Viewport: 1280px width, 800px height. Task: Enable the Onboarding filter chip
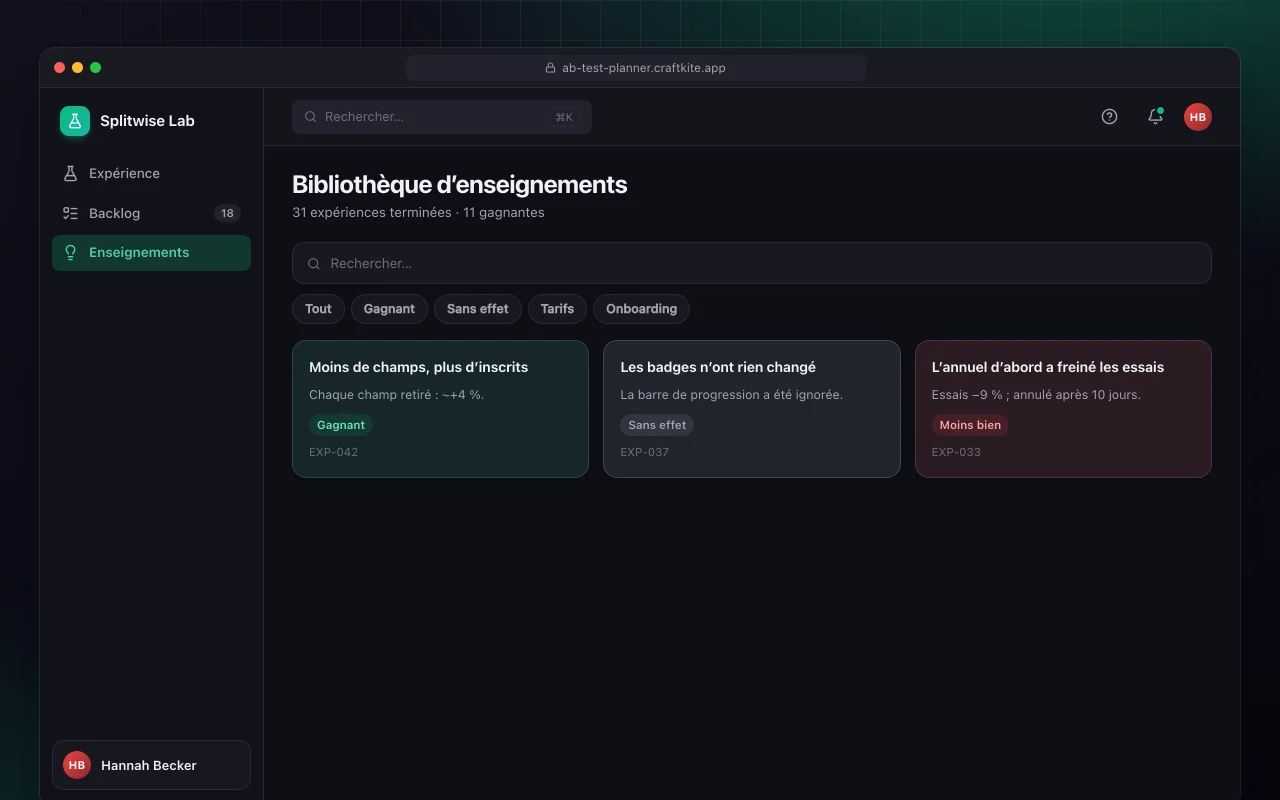pos(641,309)
